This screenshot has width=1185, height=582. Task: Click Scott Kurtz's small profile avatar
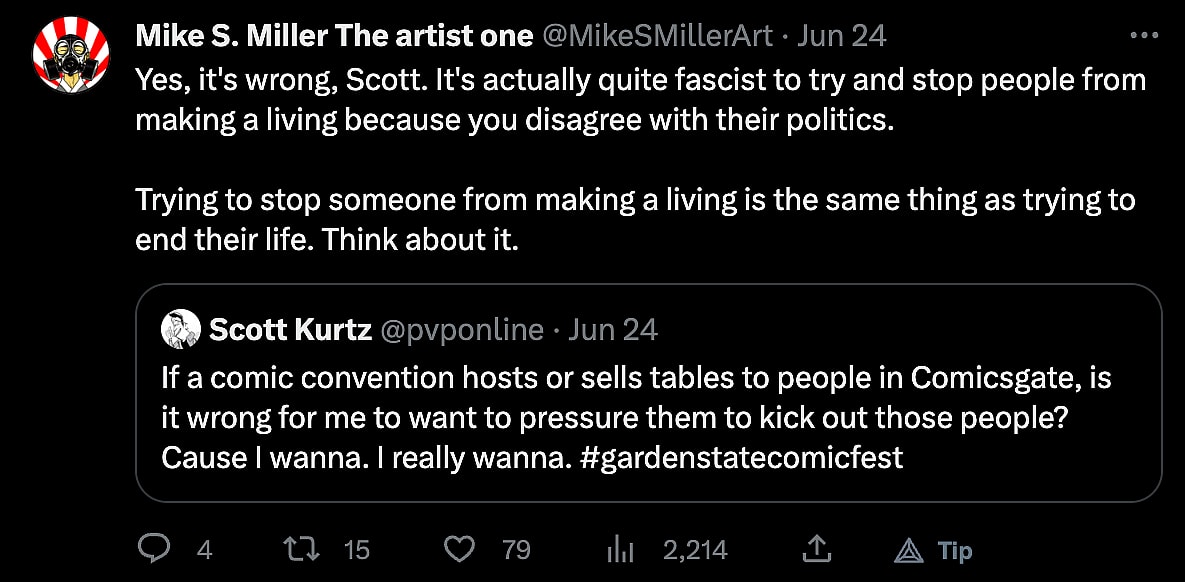tap(181, 330)
